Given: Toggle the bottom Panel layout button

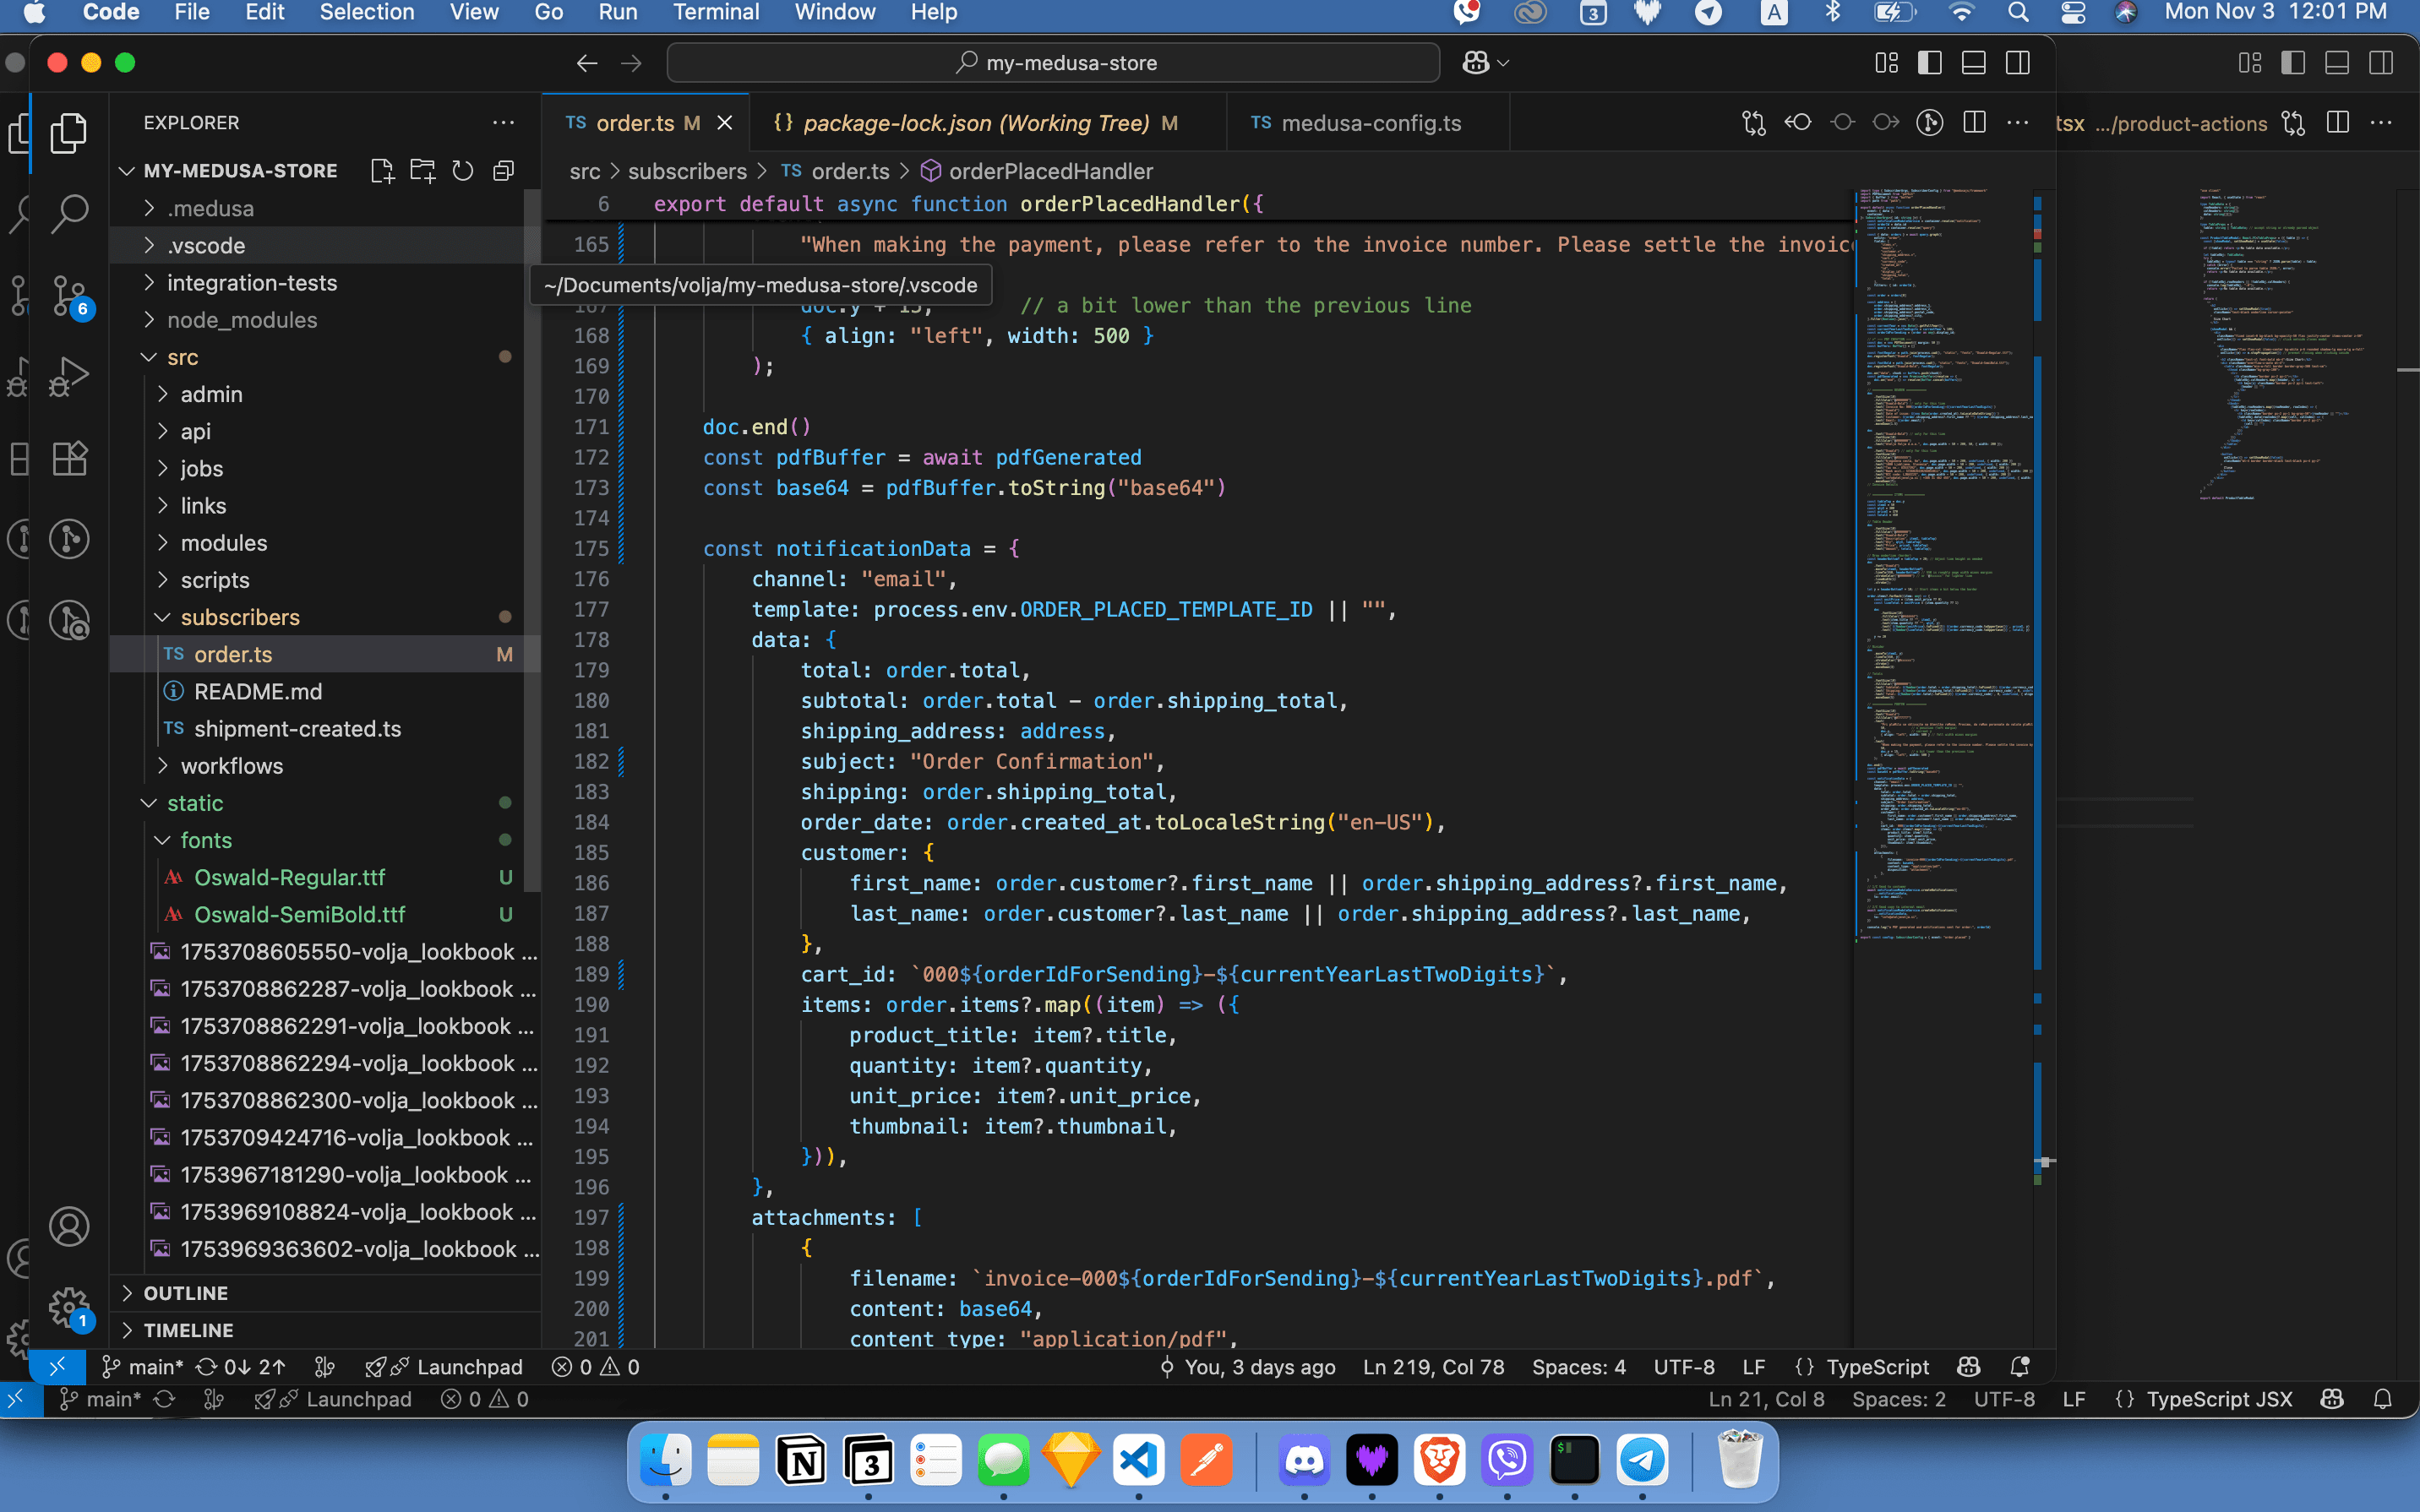Looking at the screenshot, I should (1973, 63).
